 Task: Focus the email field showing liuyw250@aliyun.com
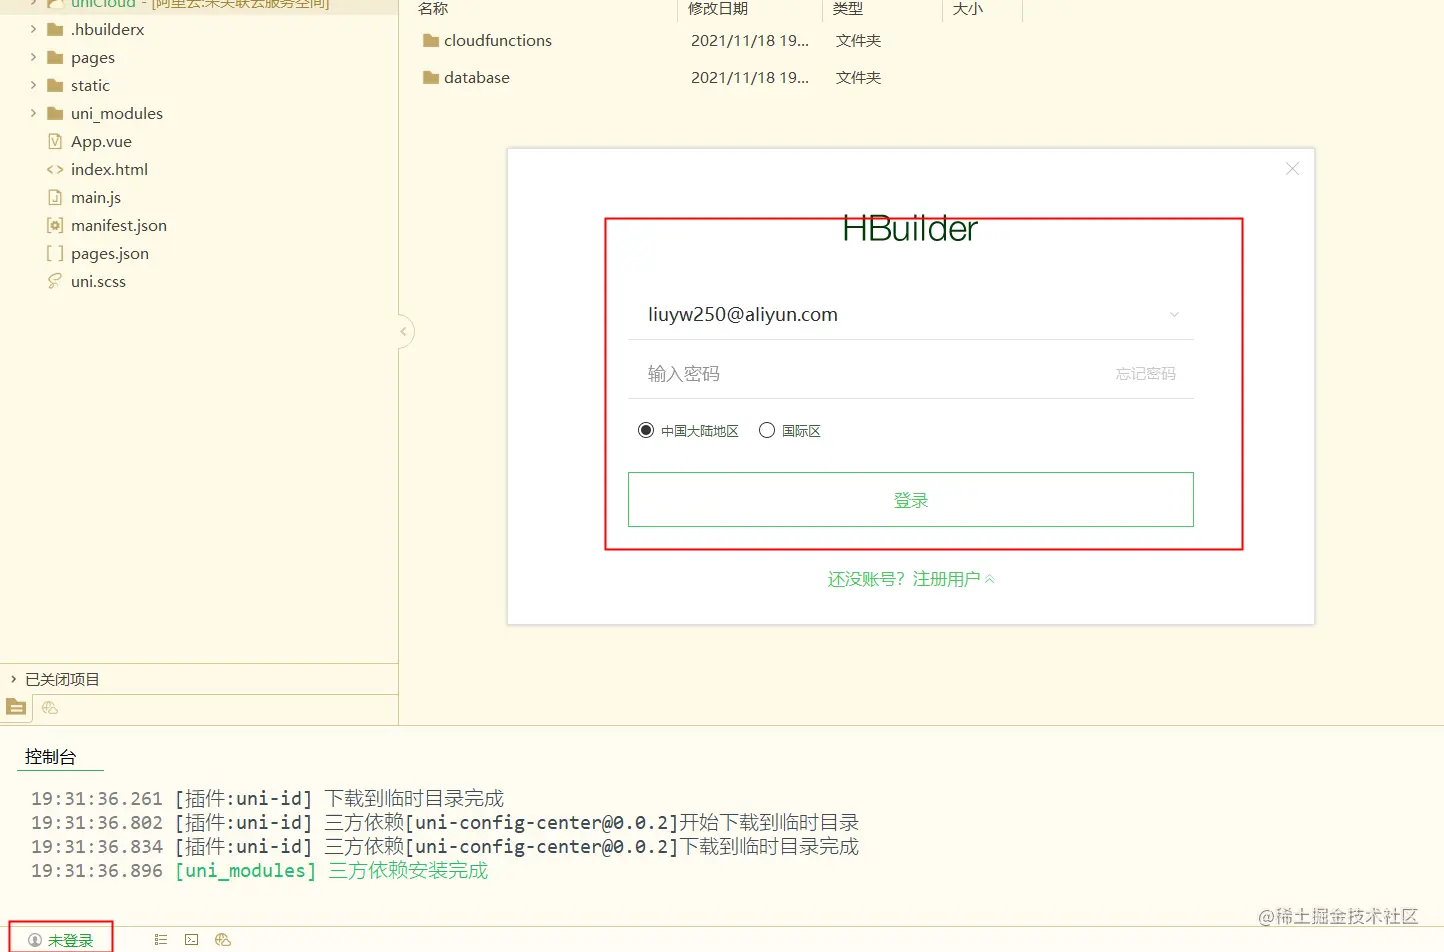[911, 315]
